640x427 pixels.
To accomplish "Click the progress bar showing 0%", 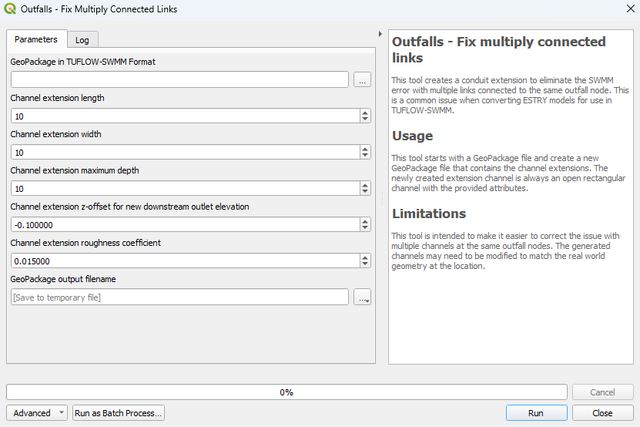I will coord(286,392).
